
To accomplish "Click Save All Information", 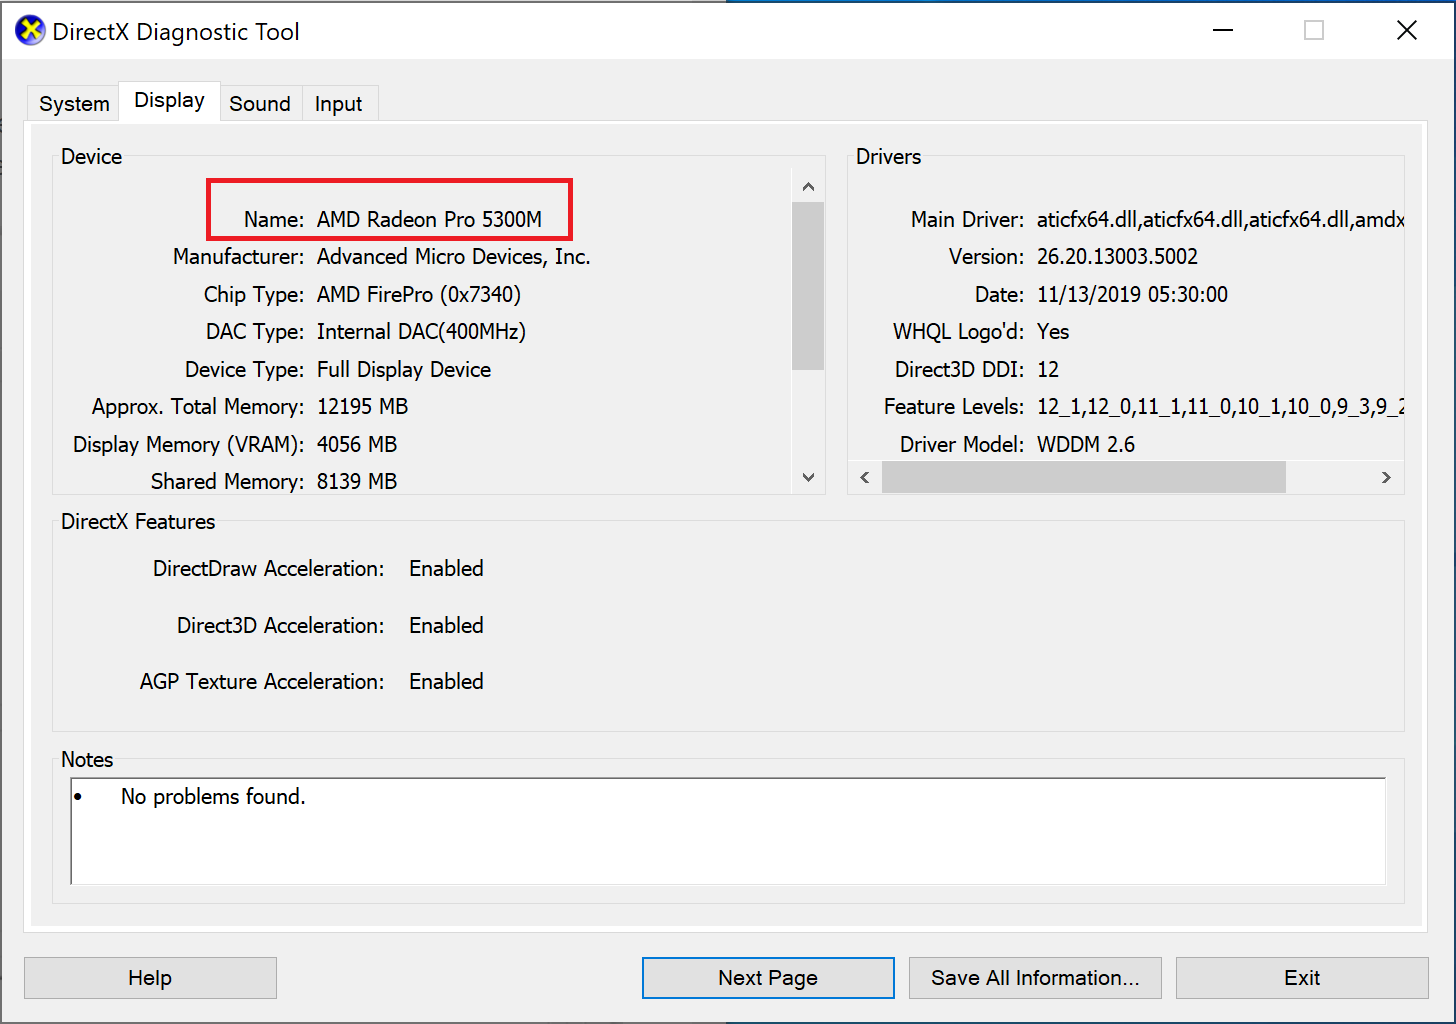I will tap(1035, 977).
